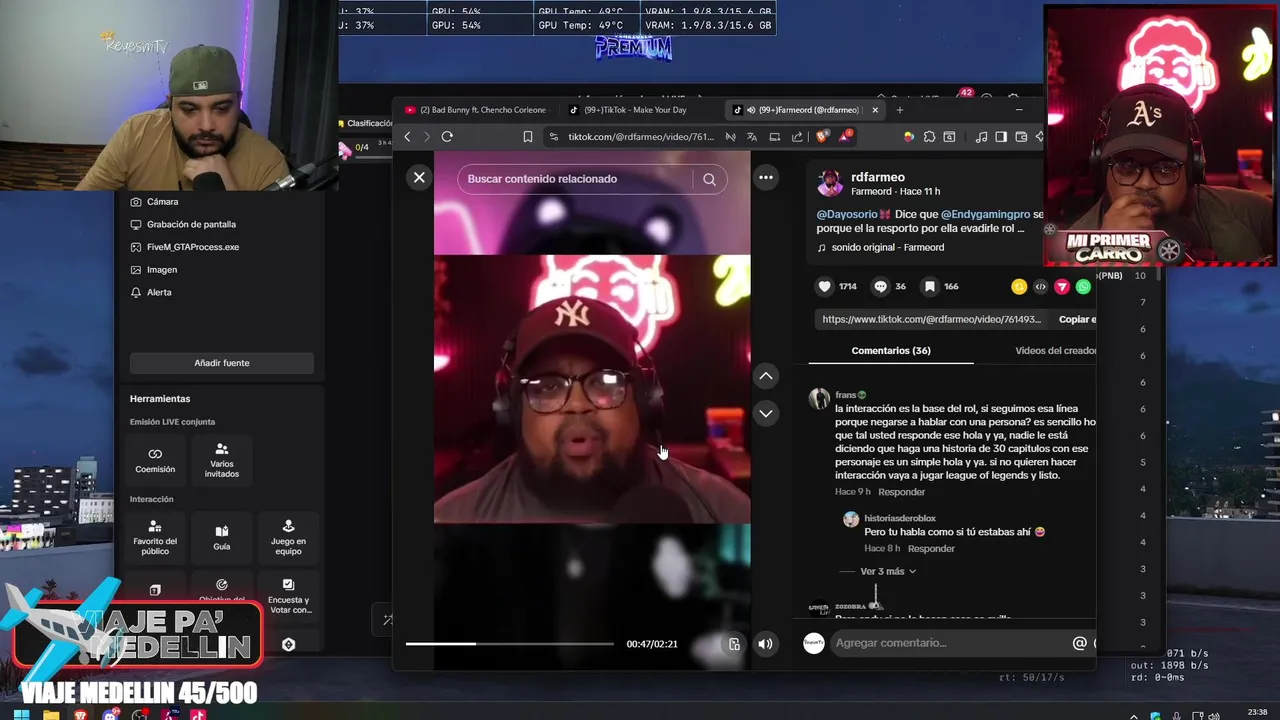Share the video to WhatsApp

point(1083,287)
